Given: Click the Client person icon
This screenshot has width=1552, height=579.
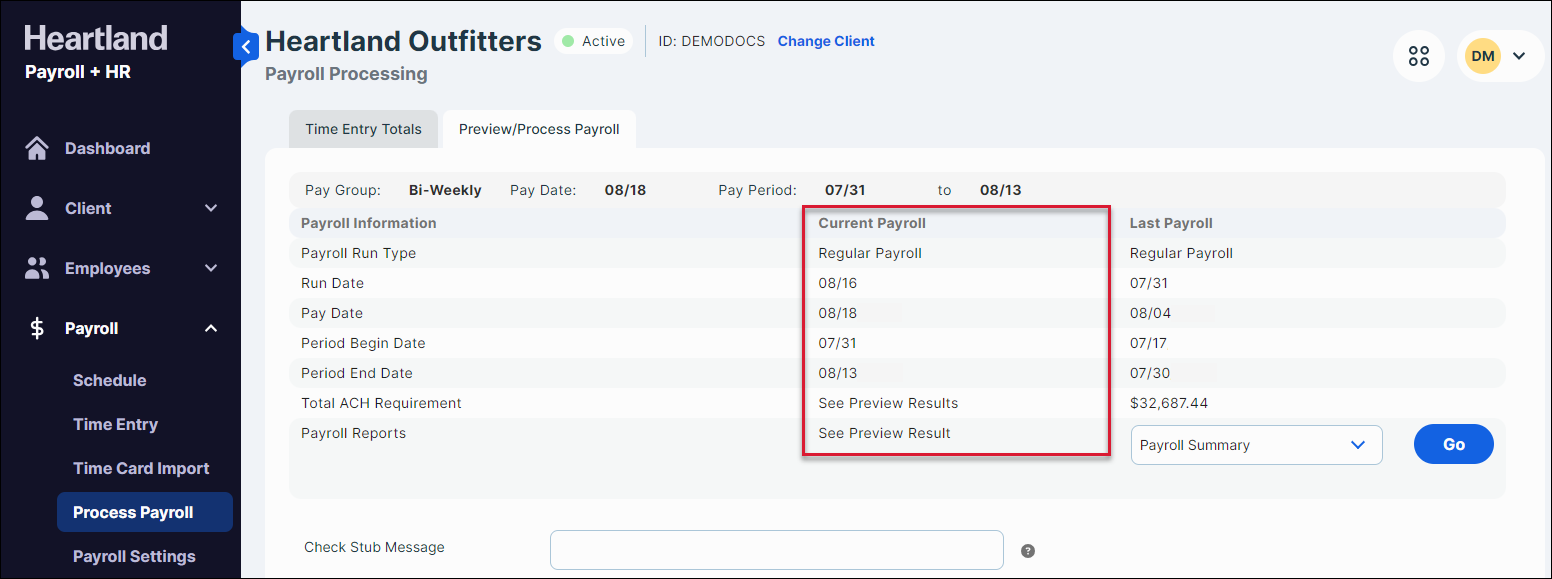Looking at the screenshot, I should pos(37,208).
